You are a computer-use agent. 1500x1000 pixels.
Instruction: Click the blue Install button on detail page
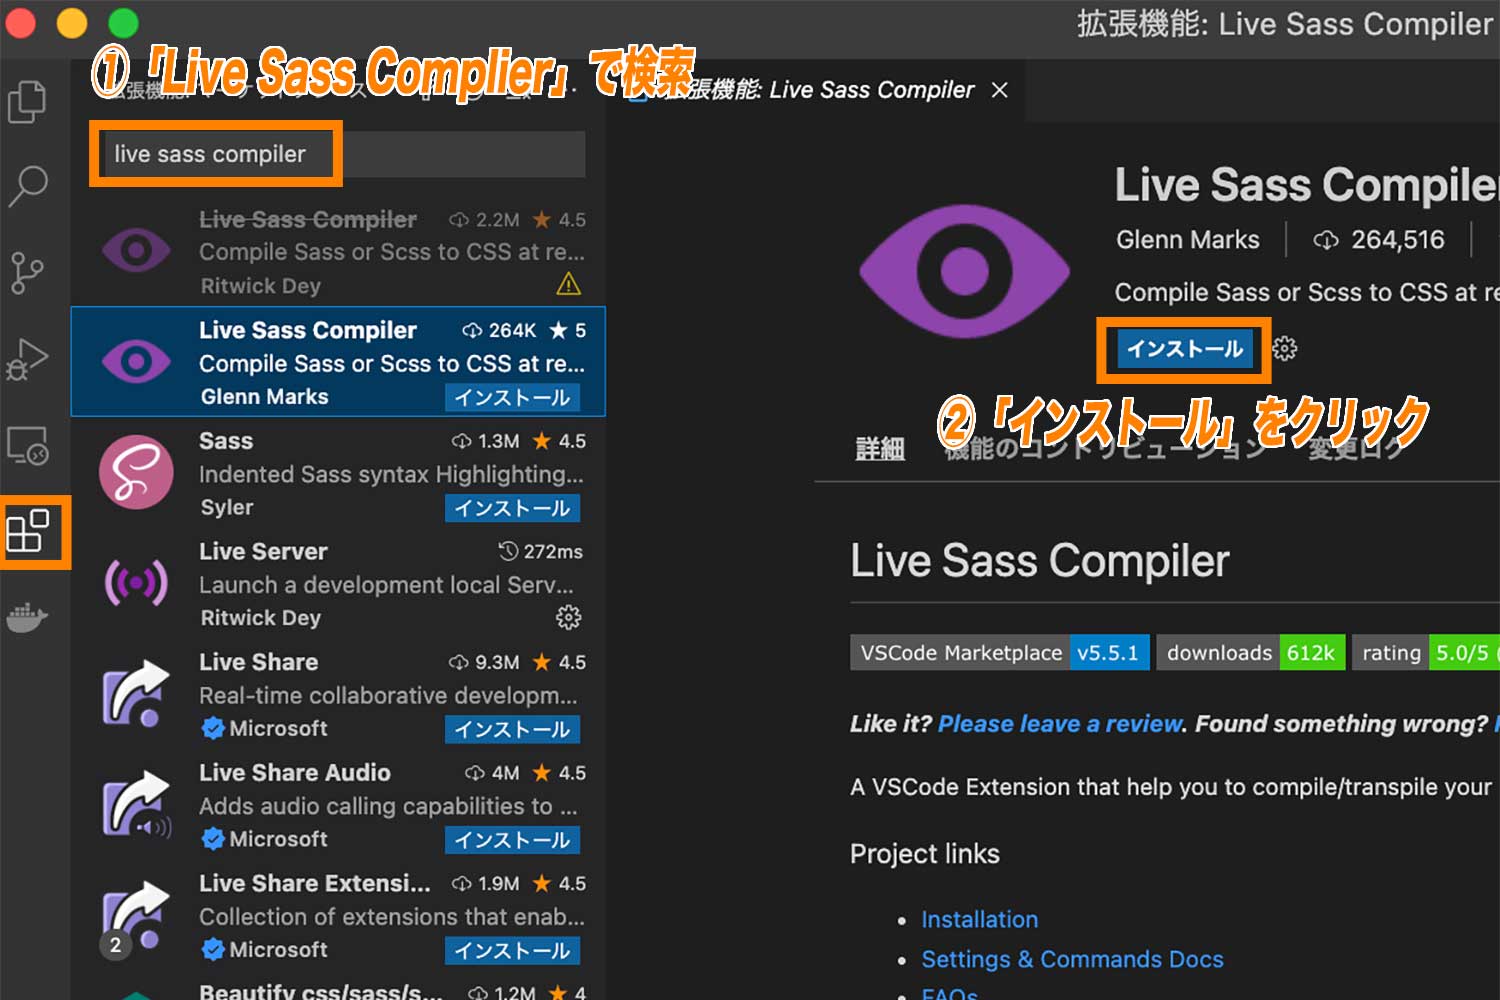tap(1185, 349)
